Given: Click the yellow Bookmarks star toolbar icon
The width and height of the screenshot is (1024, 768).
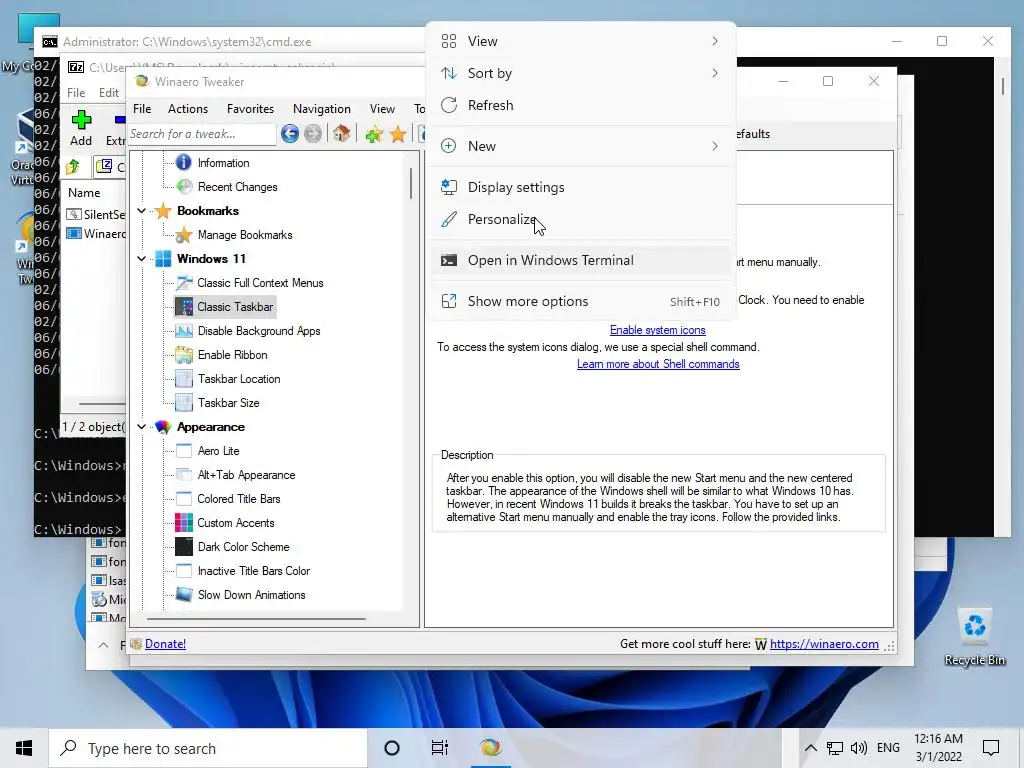Looking at the screenshot, I should point(398,135).
